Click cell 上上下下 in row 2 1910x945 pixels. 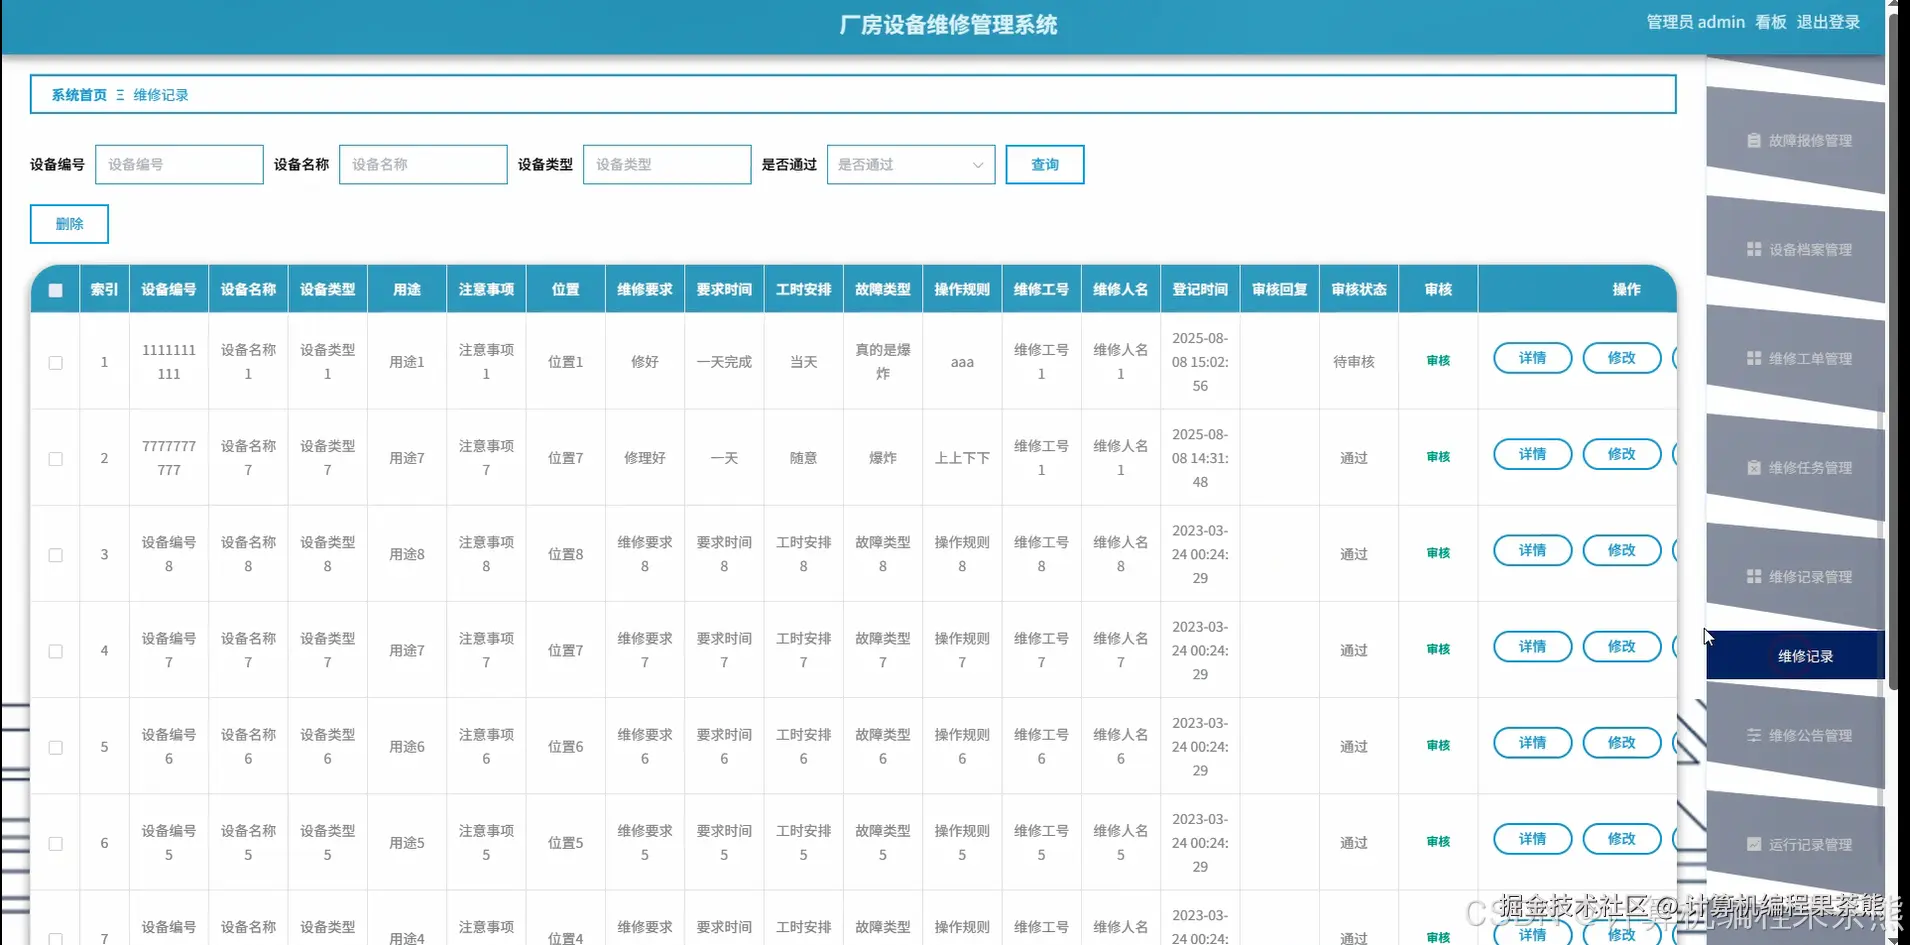pyautogui.click(x=962, y=458)
